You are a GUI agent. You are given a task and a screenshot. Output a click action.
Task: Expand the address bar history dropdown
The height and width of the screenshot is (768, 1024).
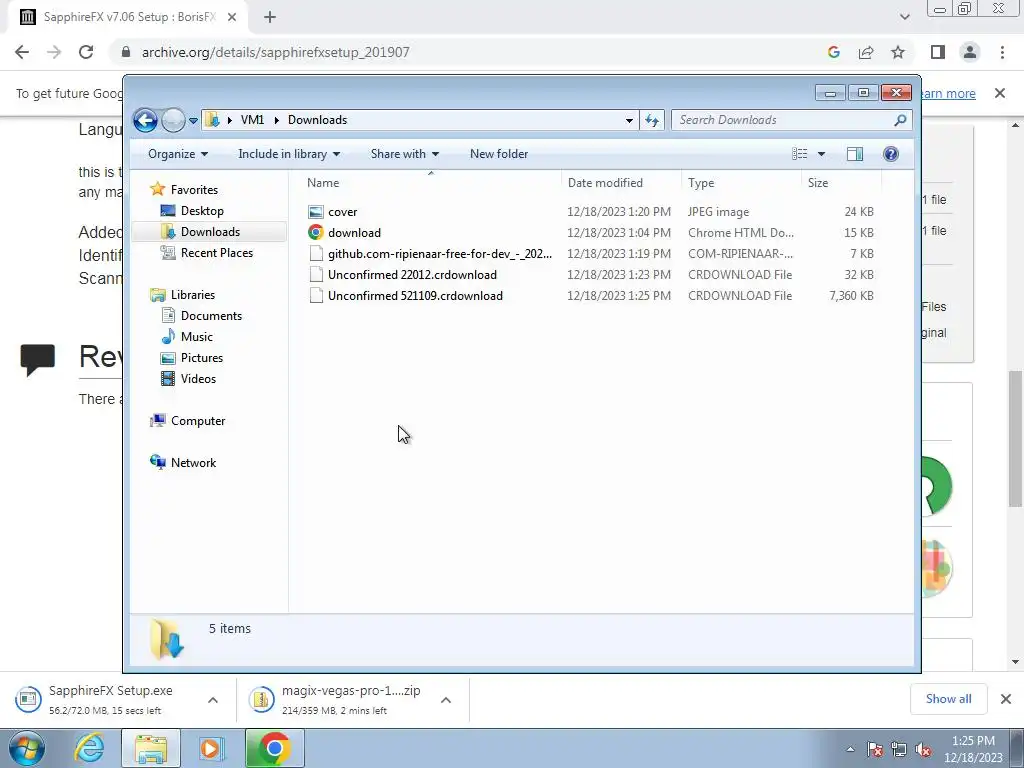click(x=629, y=120)
